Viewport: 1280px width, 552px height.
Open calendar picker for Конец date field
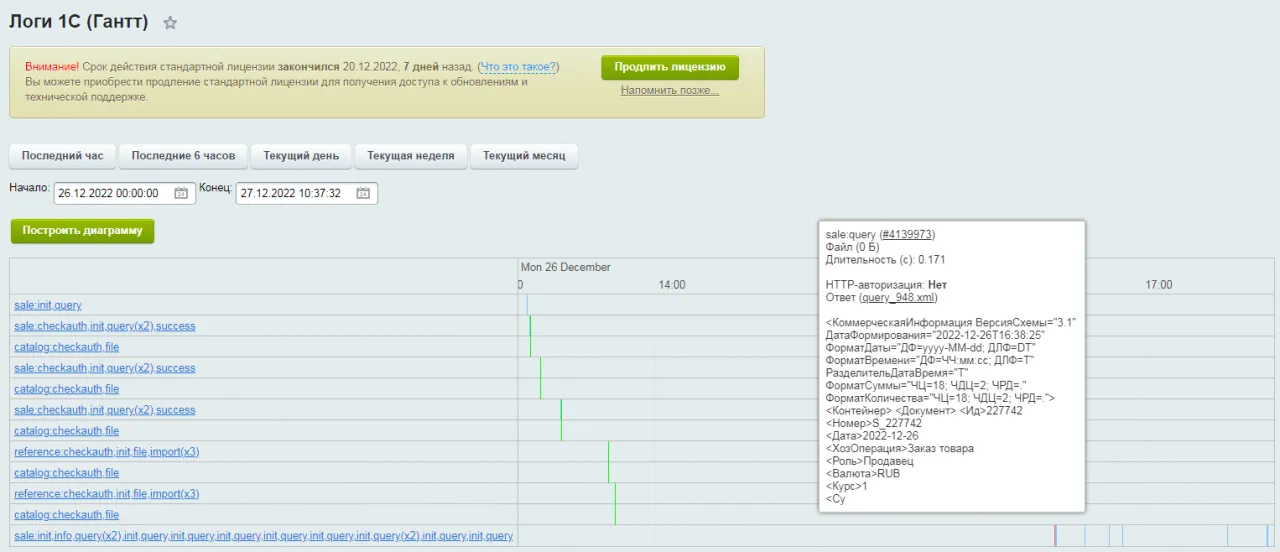click(363, 194)
